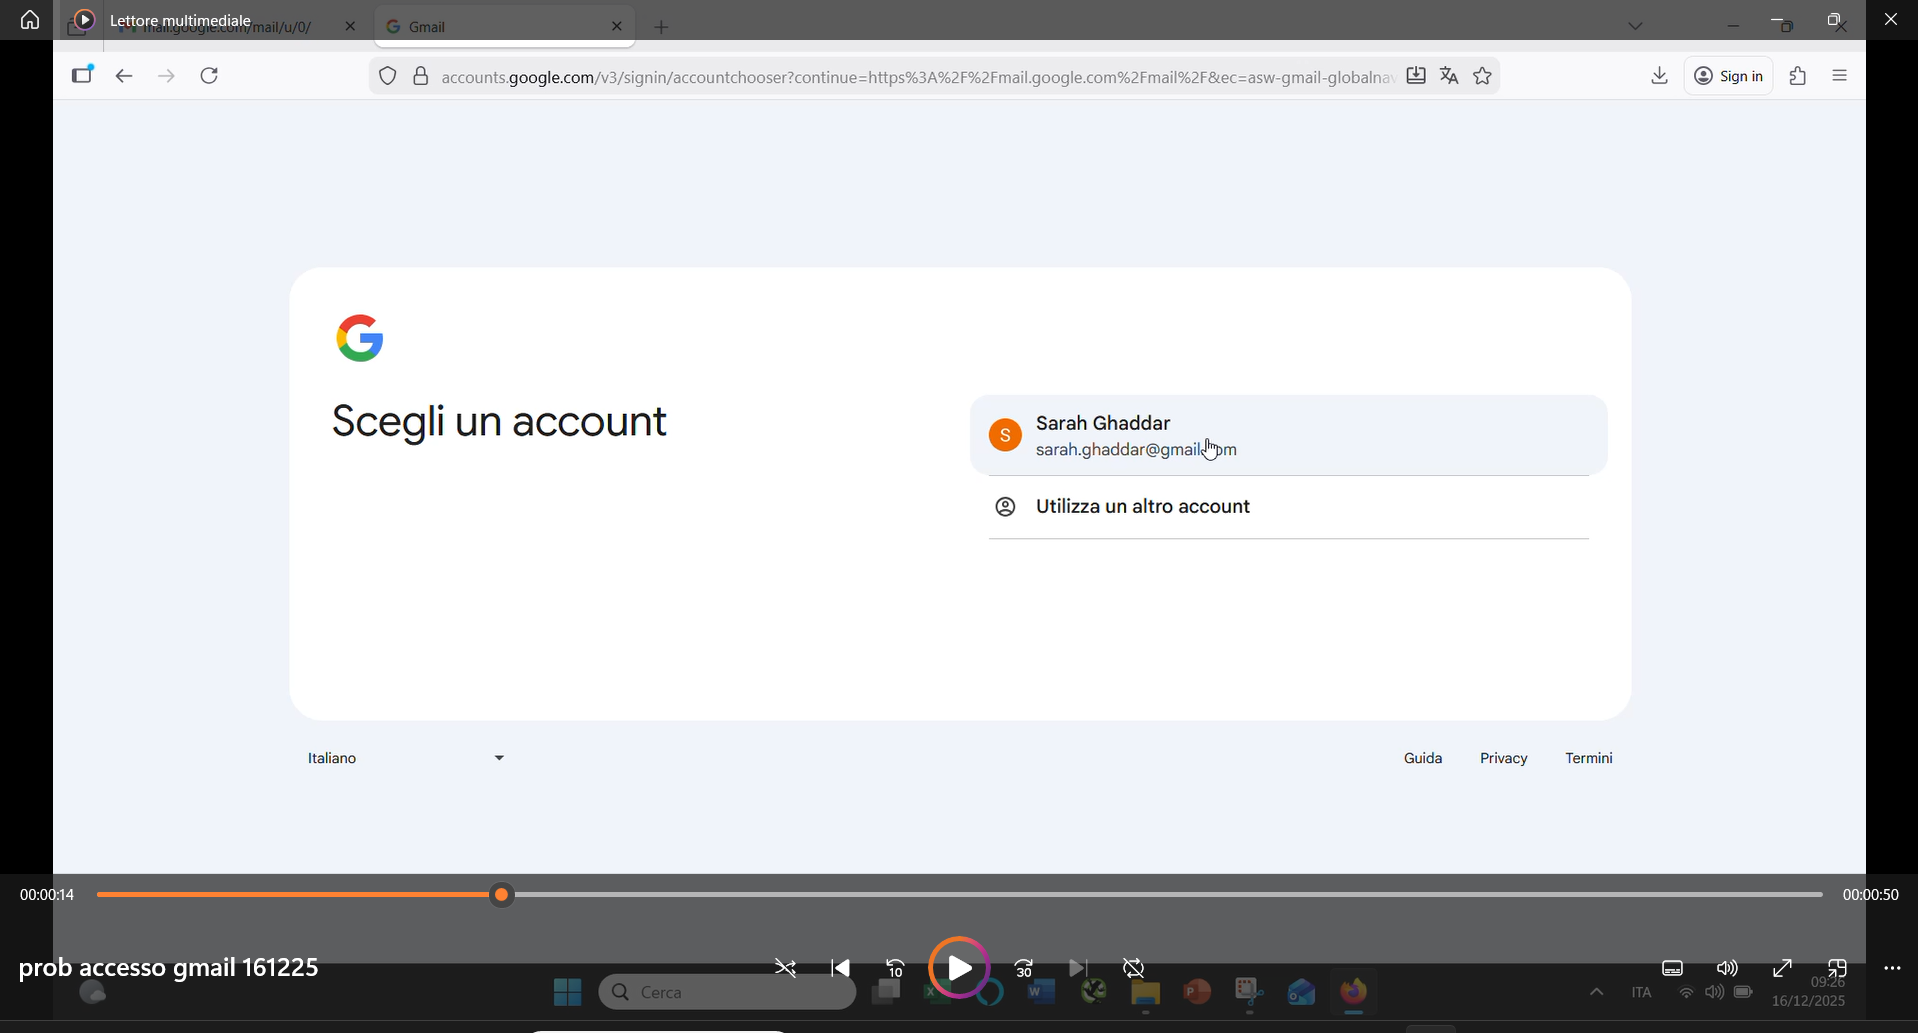
Task: Toggle repeat mode in the media player
Action: pyautogui.click(x=1134, y=968)
